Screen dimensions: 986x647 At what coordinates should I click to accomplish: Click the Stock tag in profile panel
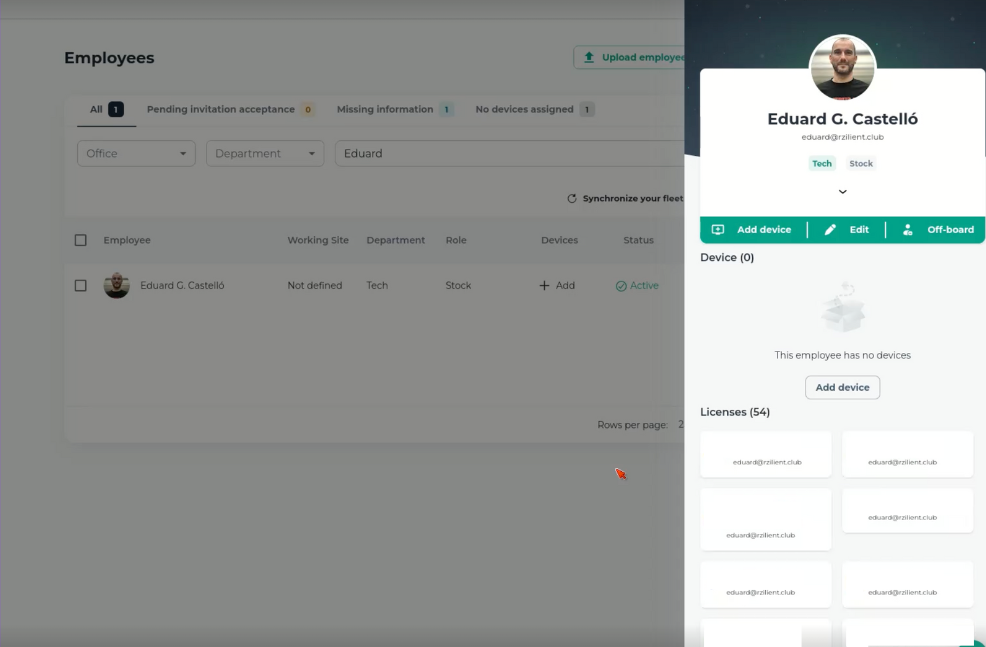pos(861,163)
